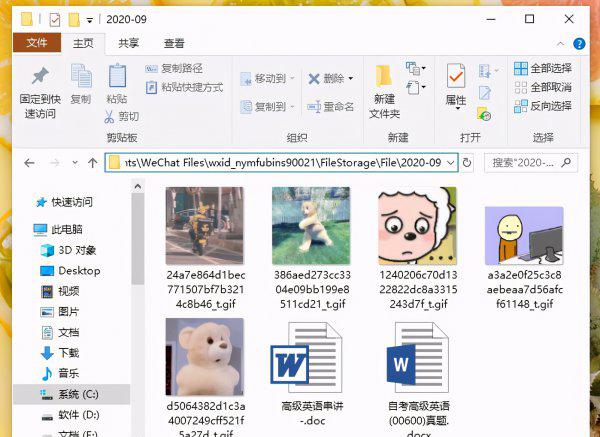Switch to the View (查看) ribbon tab
The height and width of the screenshot is (437, 600).
pos(174,43)
